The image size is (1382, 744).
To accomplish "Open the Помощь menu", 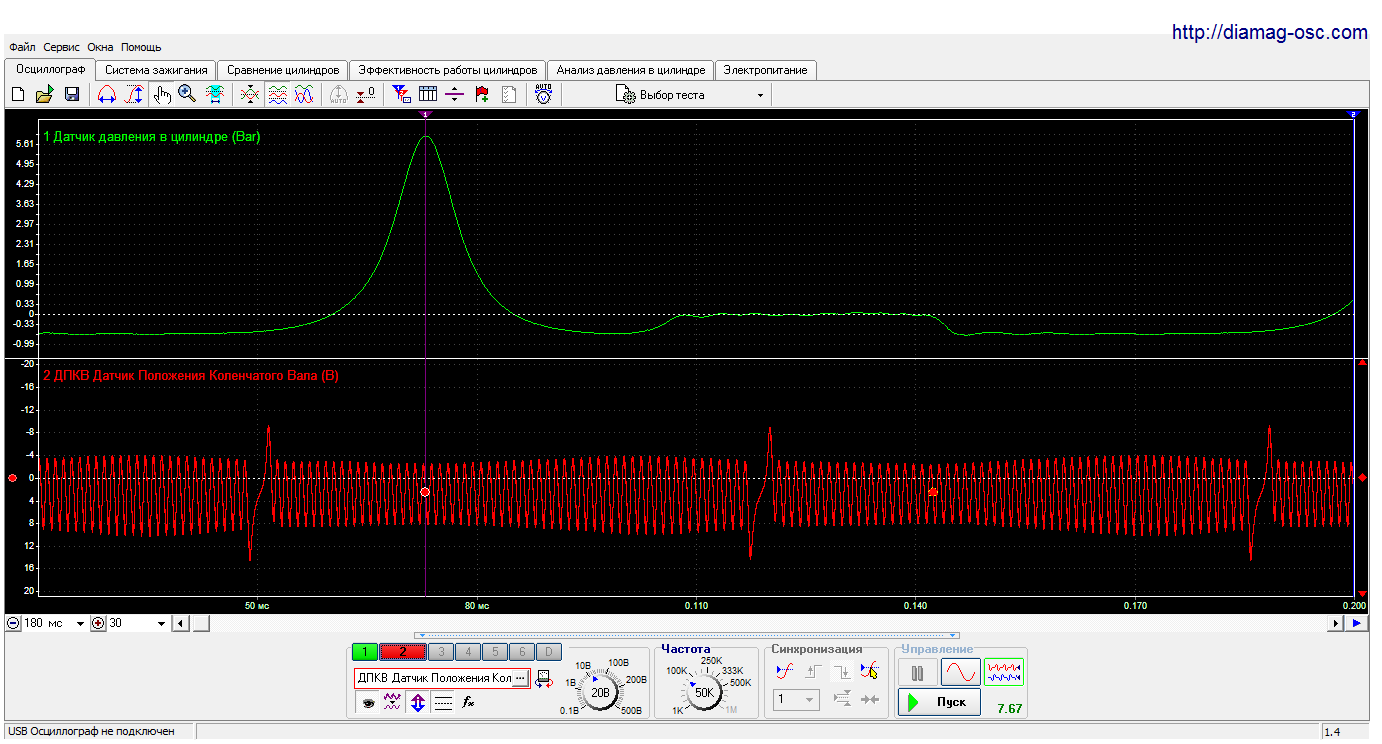I will tap(141, 47).
